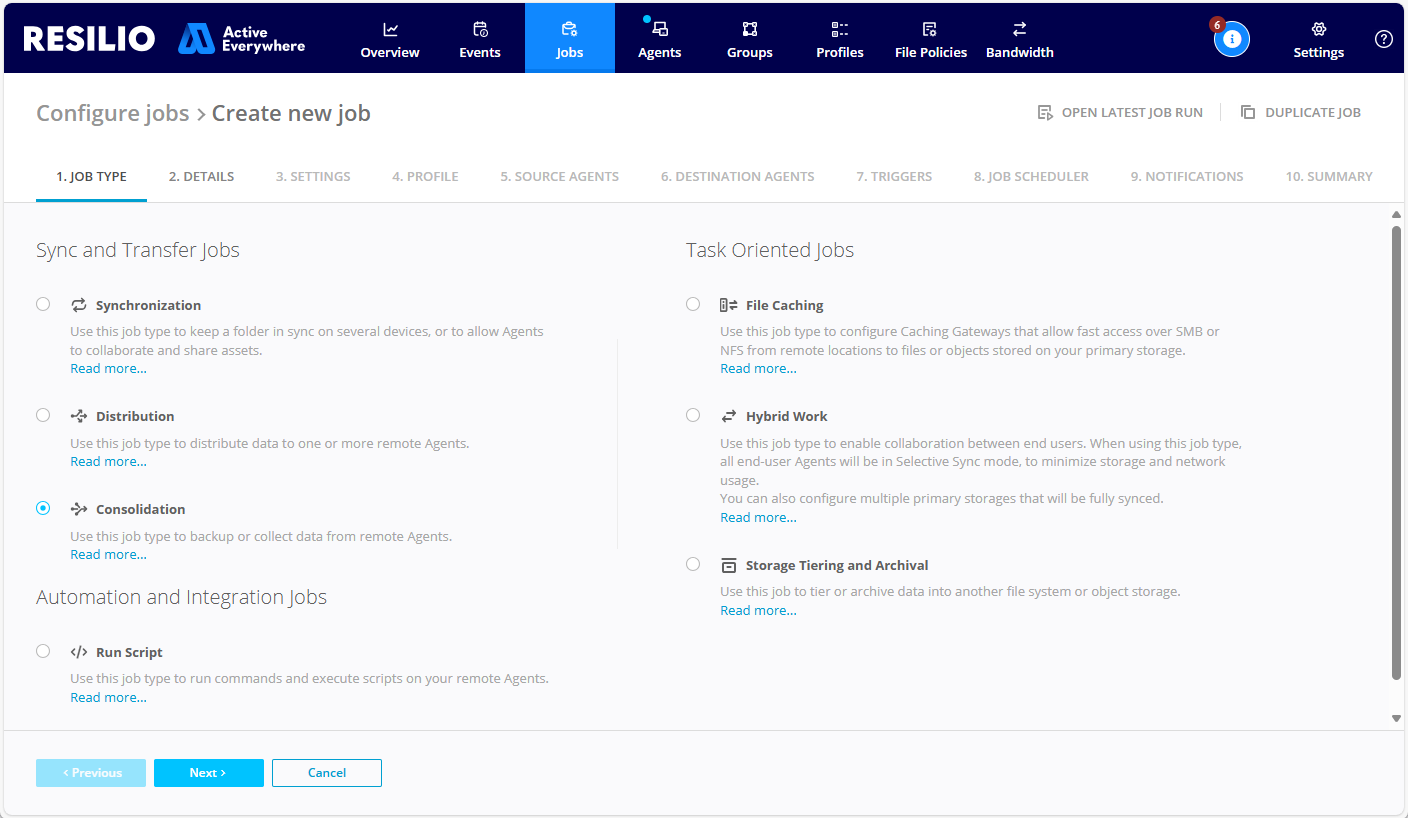Open the Settings gear icon
Image resolution: width=1408 pixels, height=818 pixels.
coord(1318,30)
